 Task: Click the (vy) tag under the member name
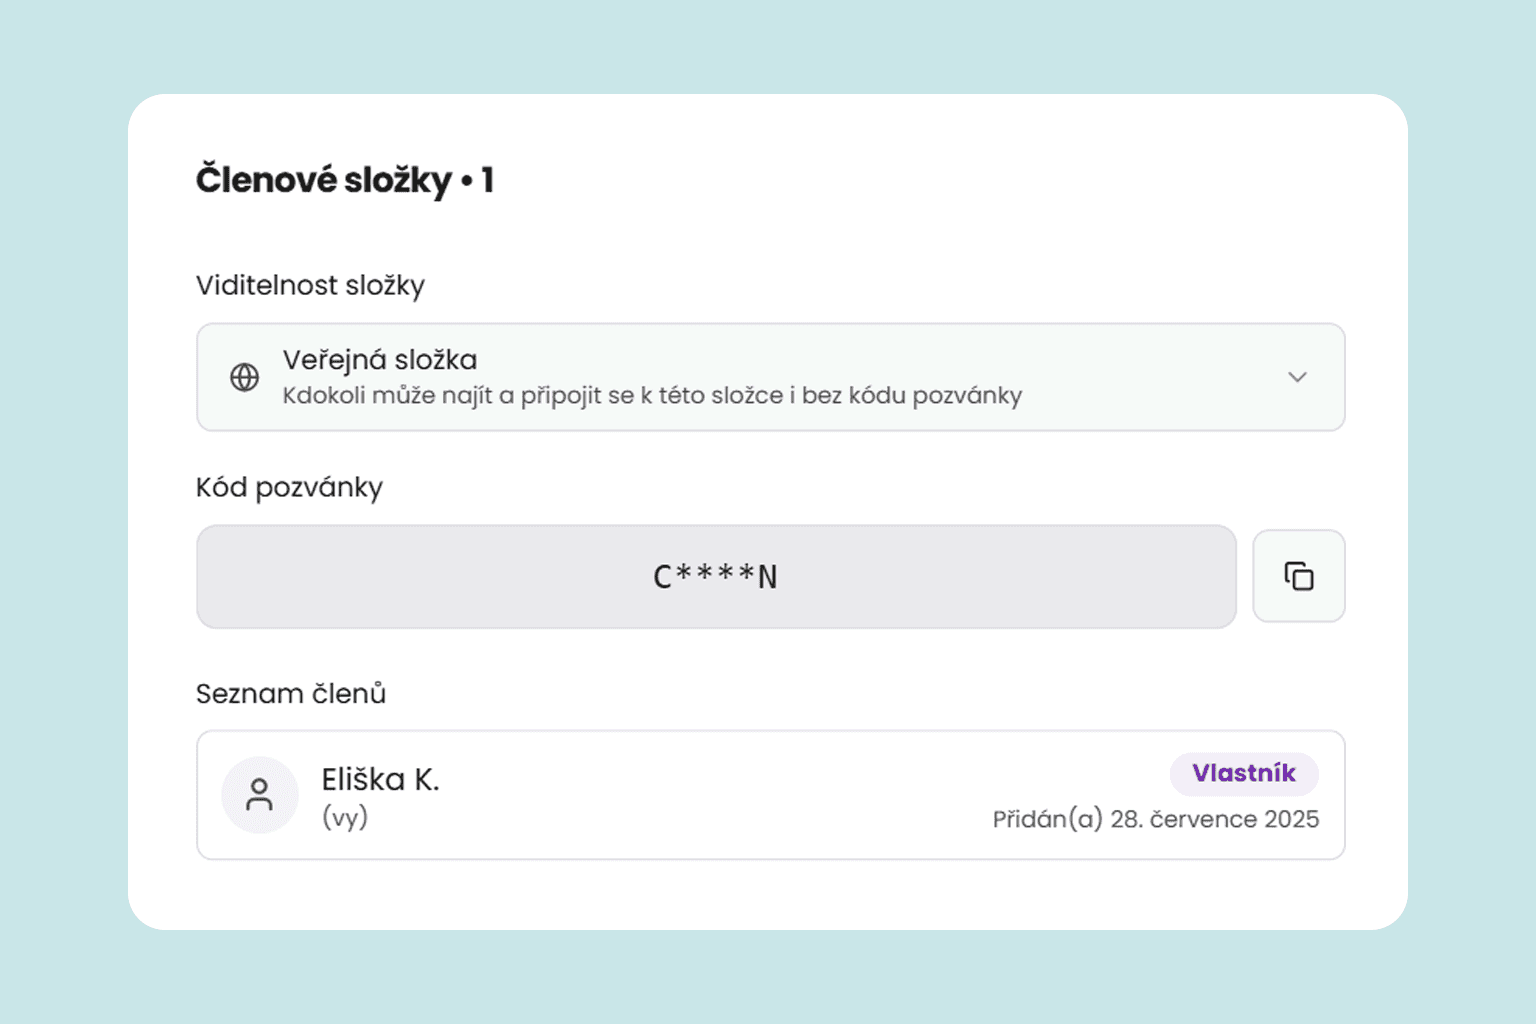coord(345,818)
